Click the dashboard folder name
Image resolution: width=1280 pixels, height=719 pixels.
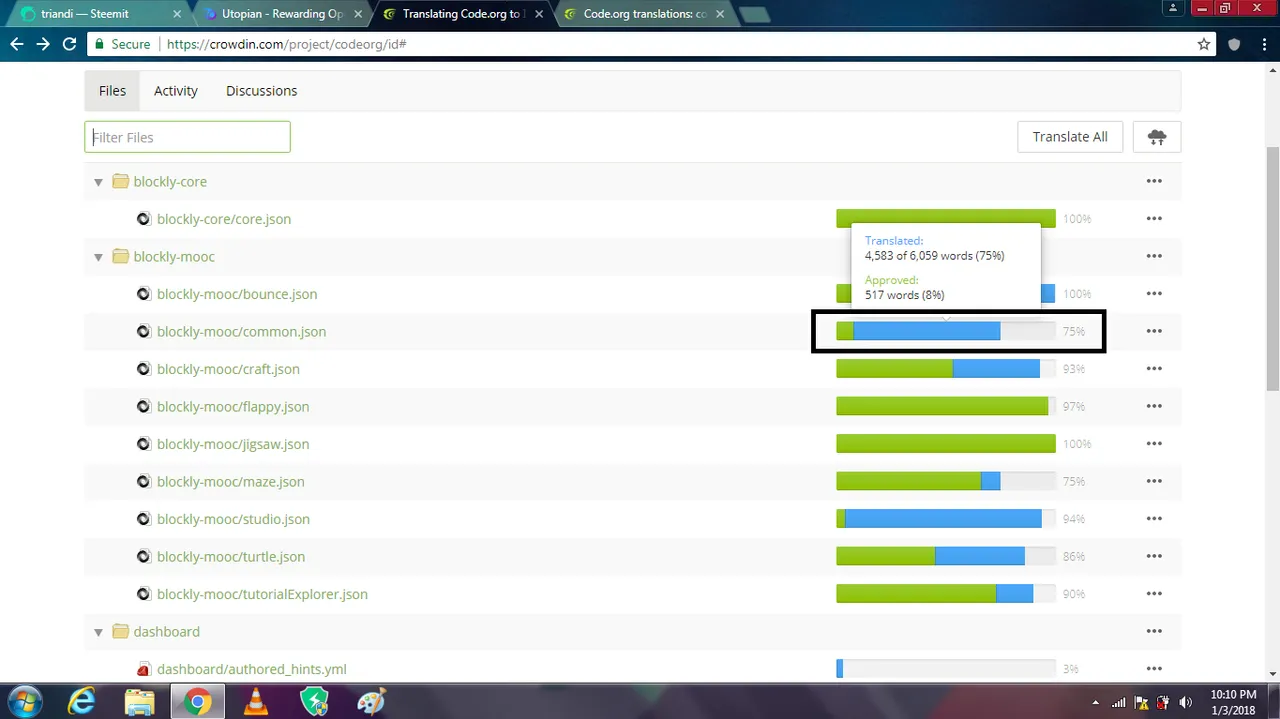click(166, 632)
